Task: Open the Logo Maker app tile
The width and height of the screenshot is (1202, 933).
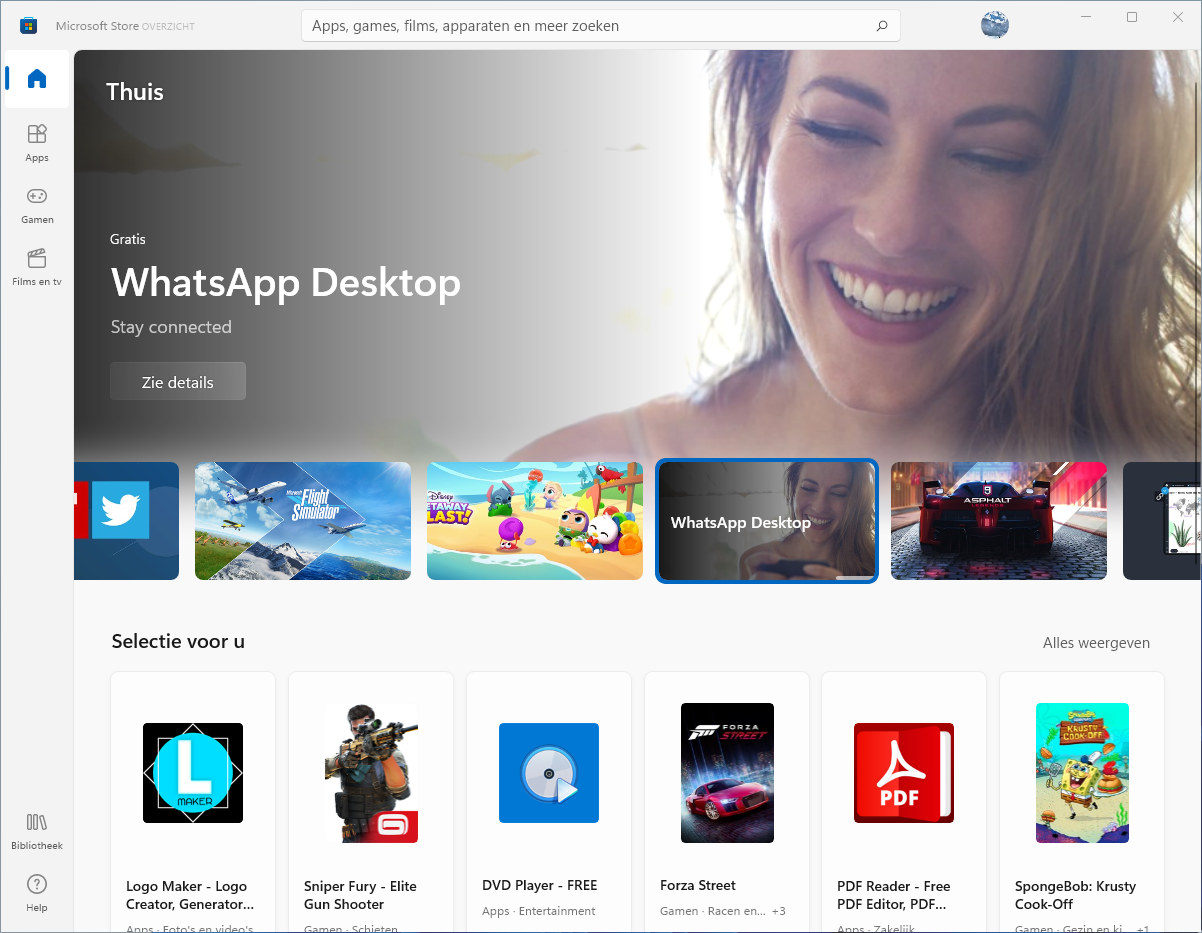Action: tap(193, 800)
